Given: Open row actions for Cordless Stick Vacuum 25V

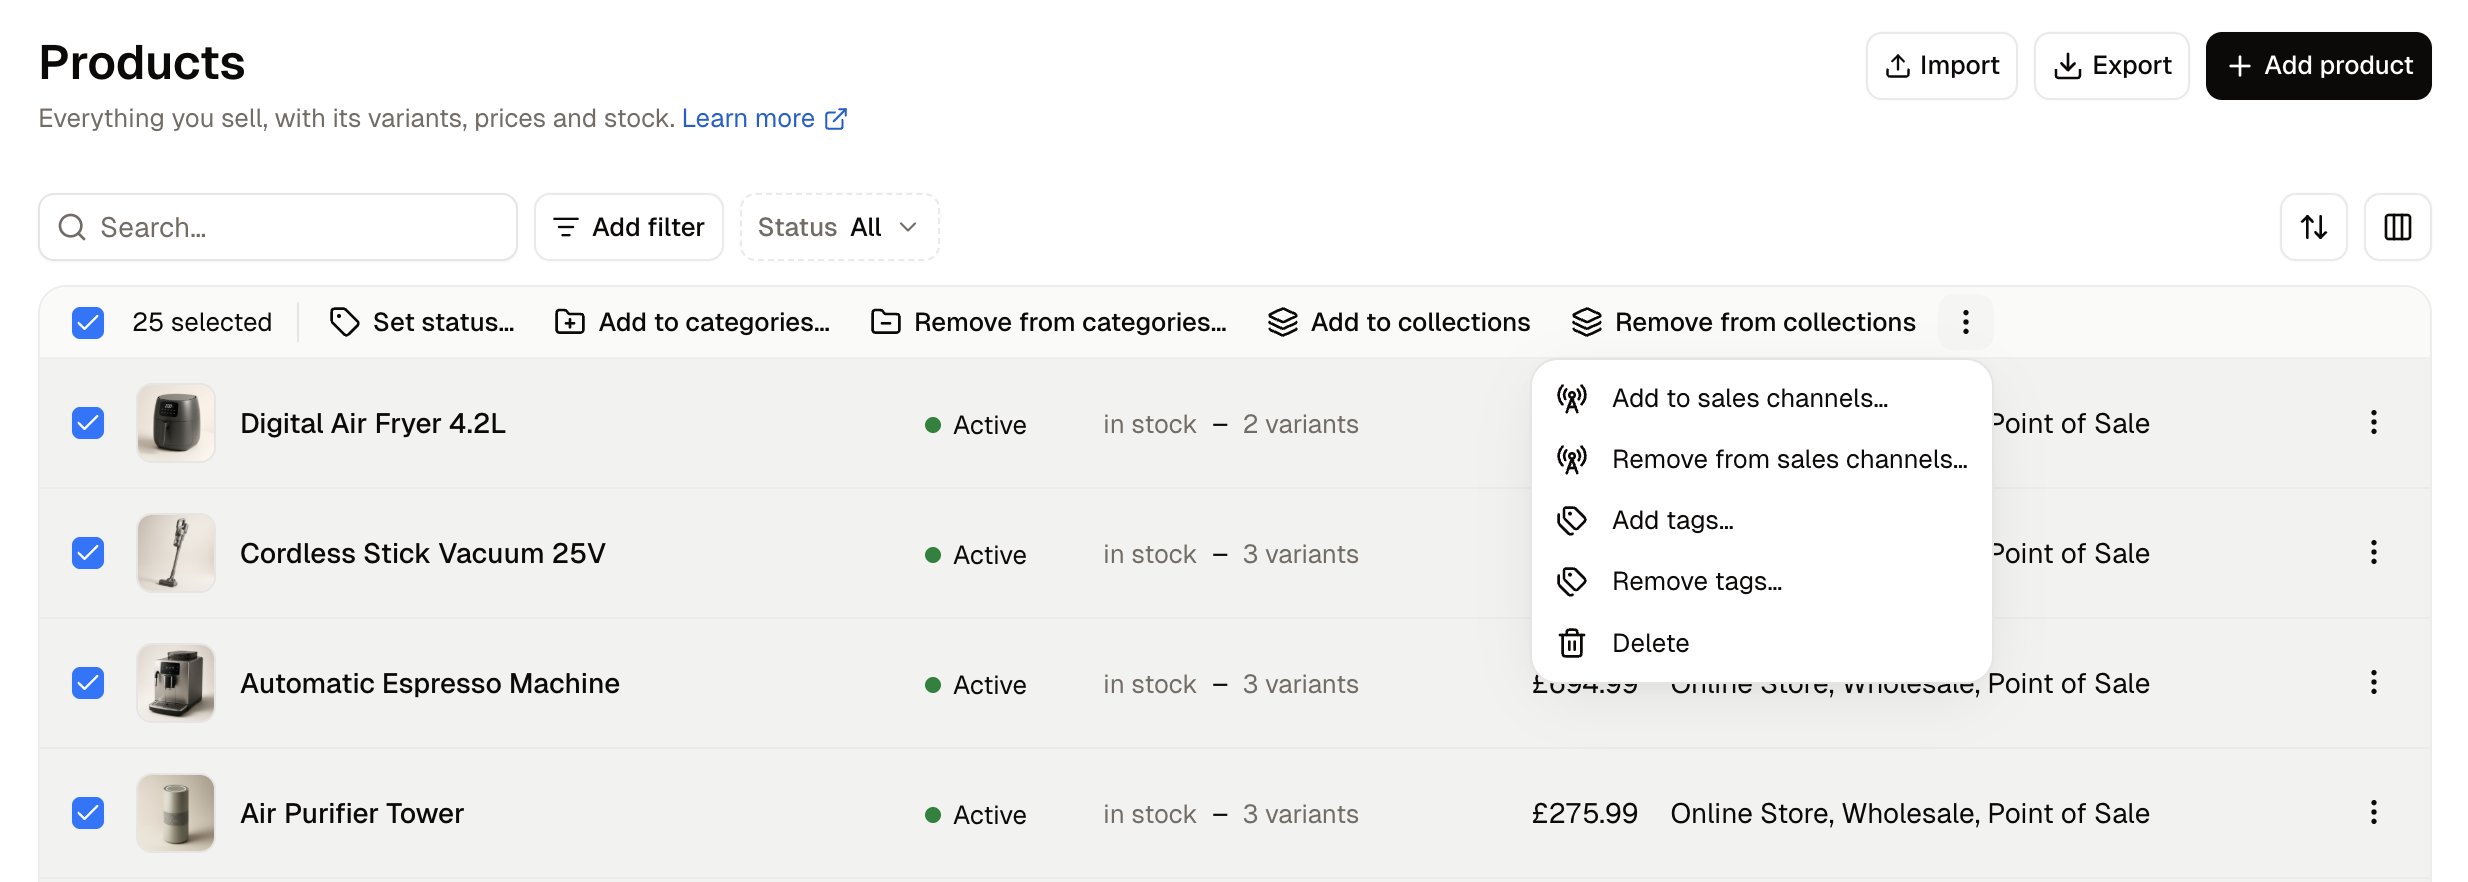Looking at the screenshot, I should point(2373,553).
